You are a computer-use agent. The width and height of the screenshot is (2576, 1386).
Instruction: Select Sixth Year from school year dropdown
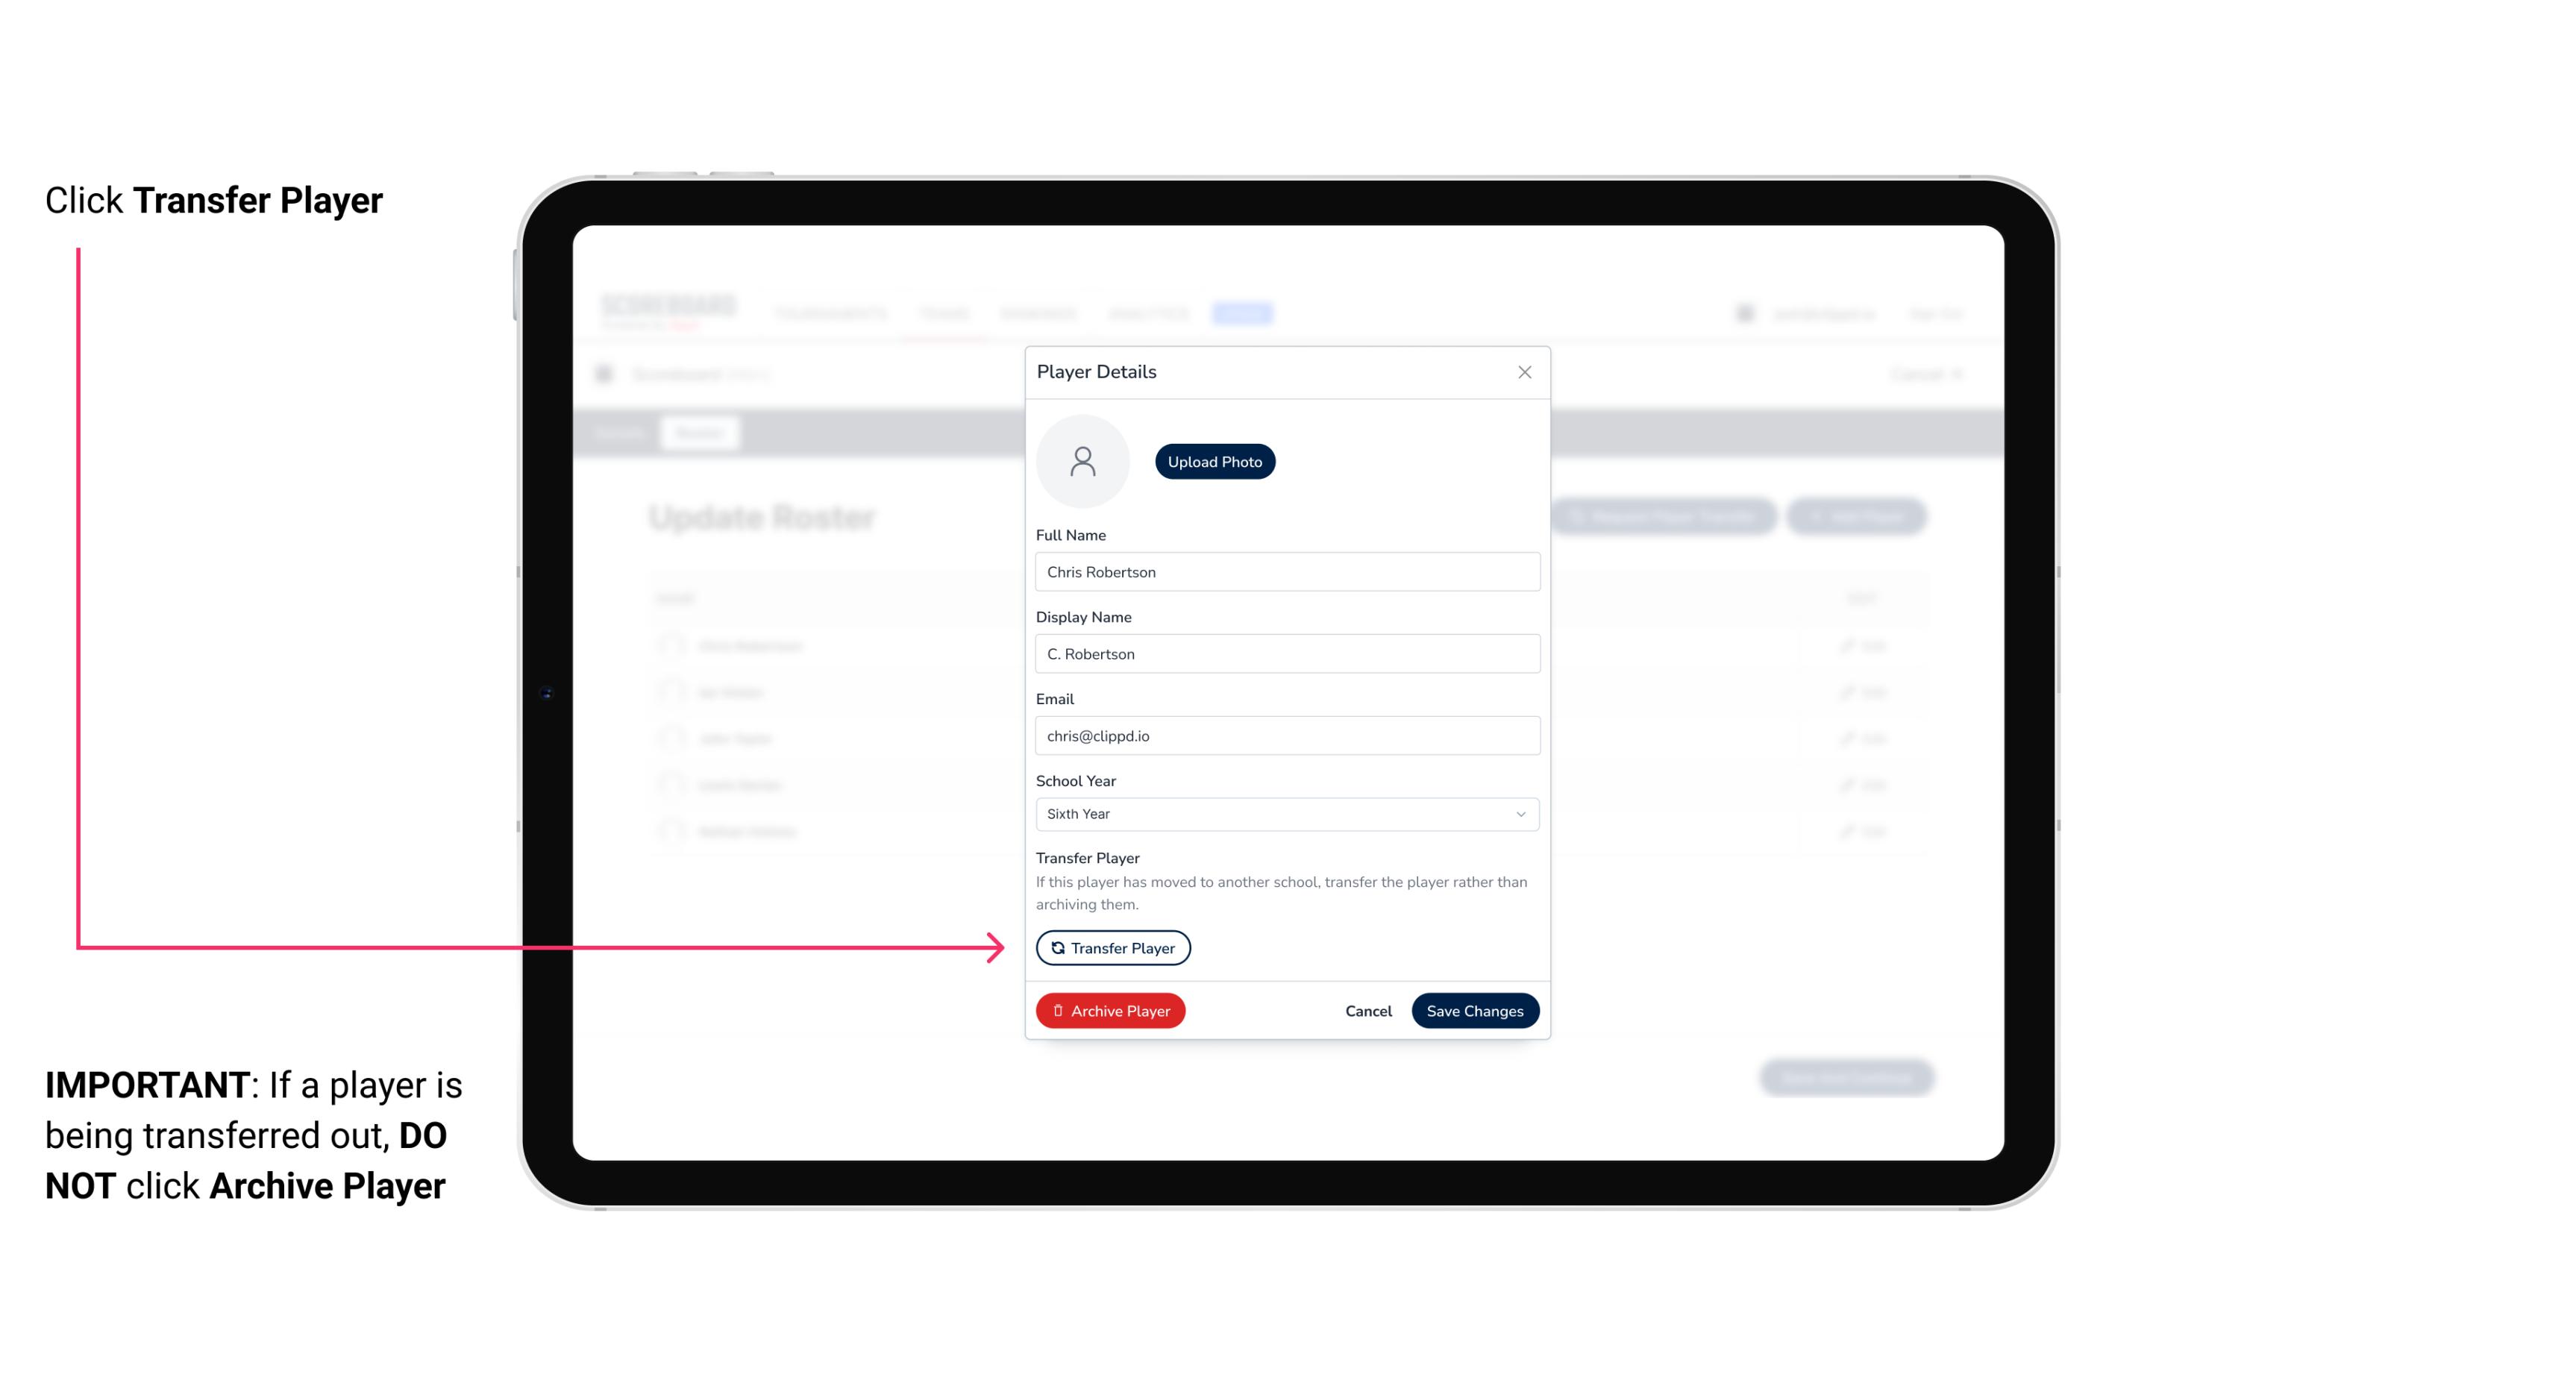1285,814
